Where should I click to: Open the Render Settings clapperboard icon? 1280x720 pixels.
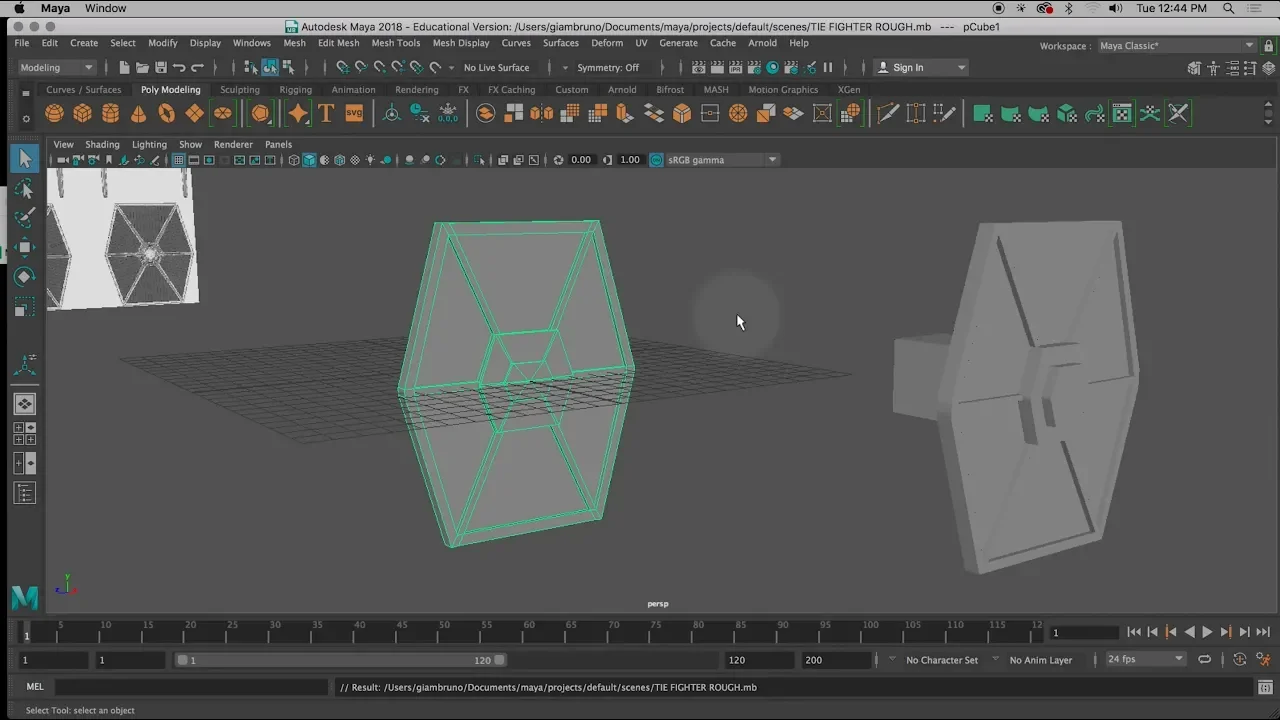click(x=754, y=67)
